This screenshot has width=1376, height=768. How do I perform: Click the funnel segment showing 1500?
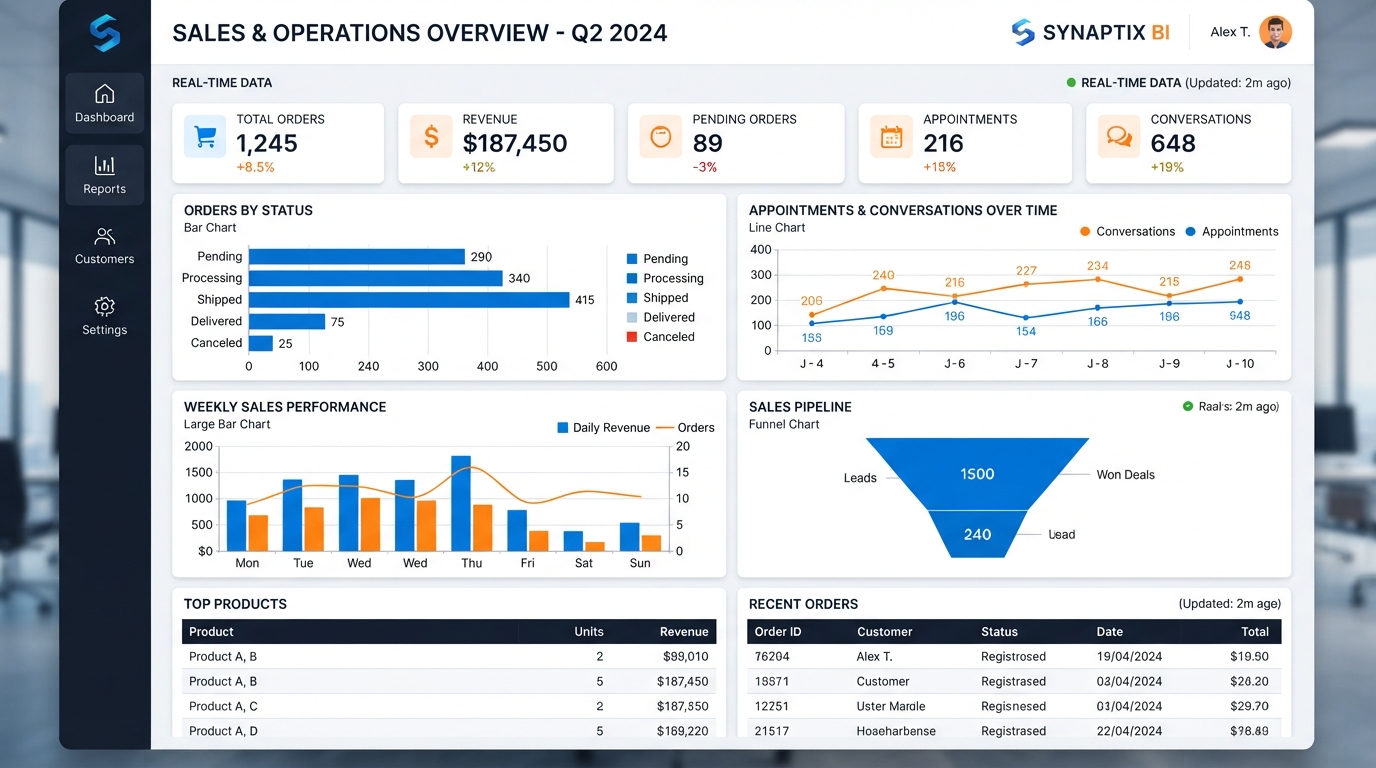point(977,474)
